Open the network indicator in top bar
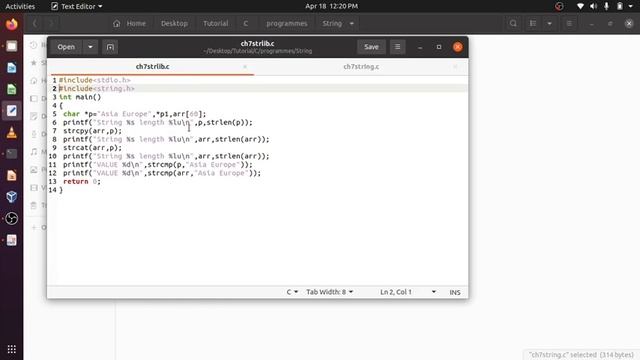The width and height of the screenshot is (640, 360). (x=580, y=6)
